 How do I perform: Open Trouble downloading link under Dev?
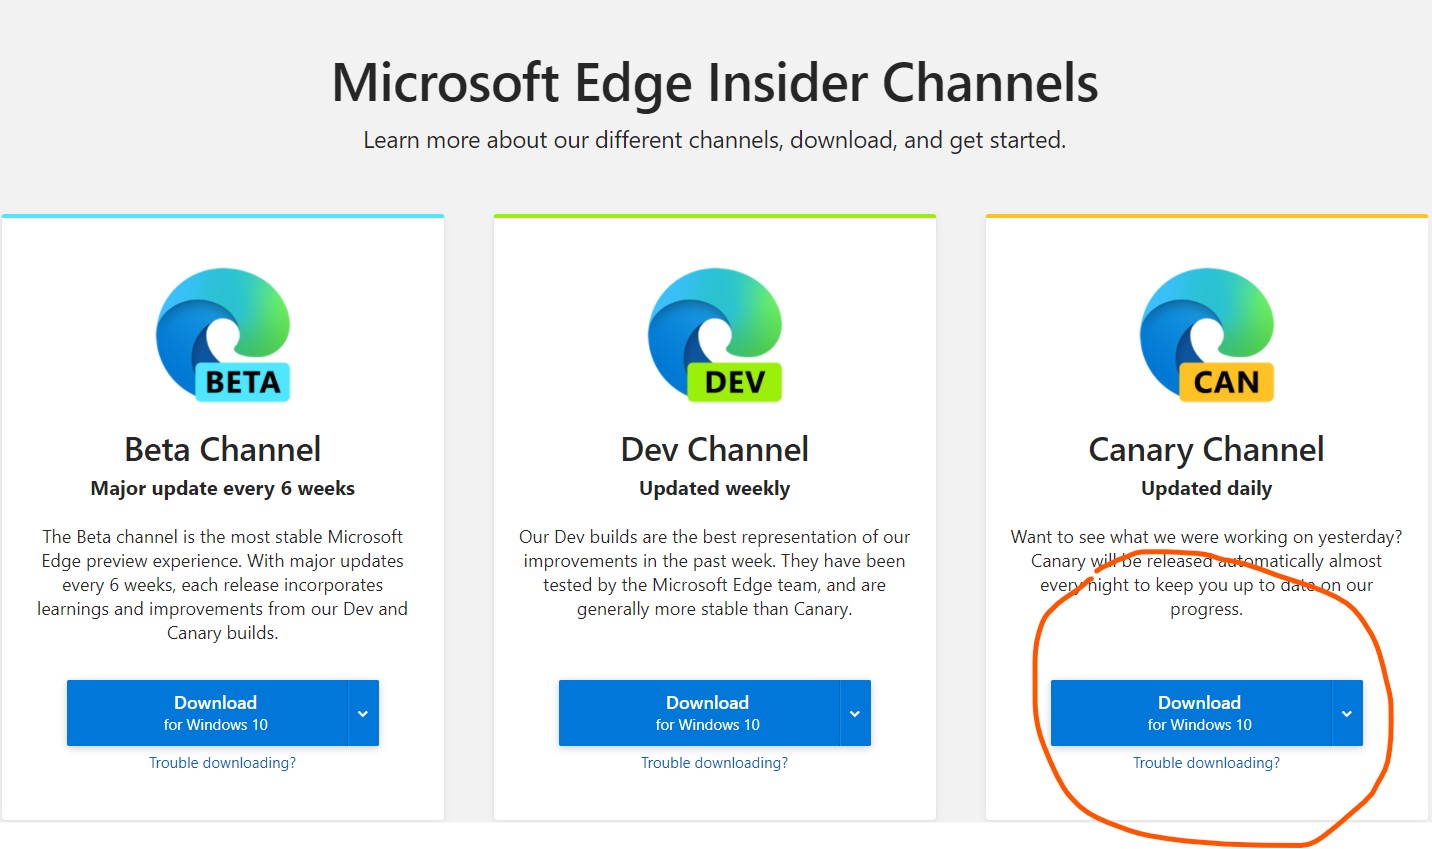(x=715, y=763)
